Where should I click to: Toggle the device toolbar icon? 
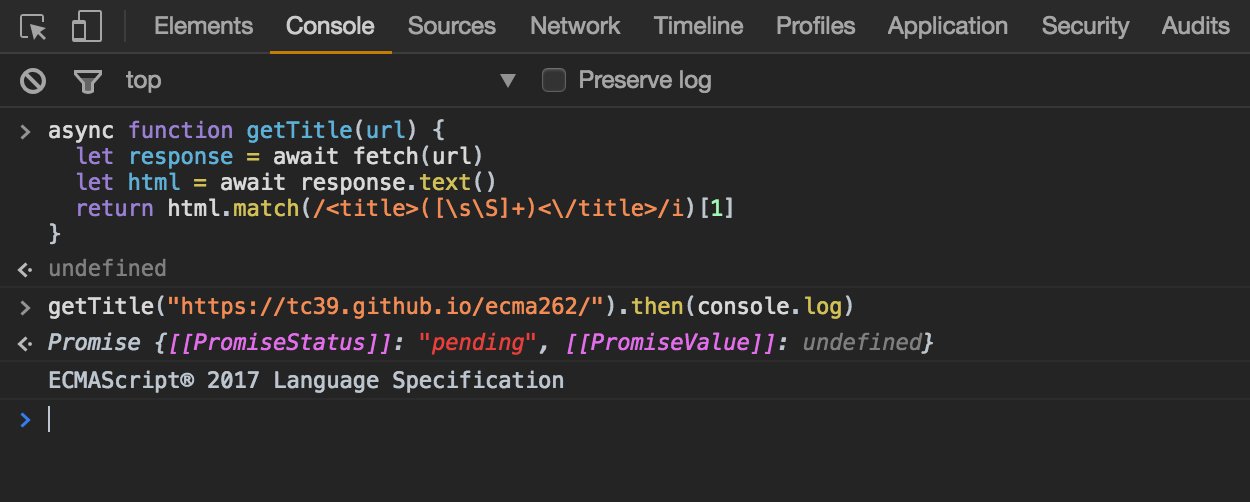(x=88, y=27)
